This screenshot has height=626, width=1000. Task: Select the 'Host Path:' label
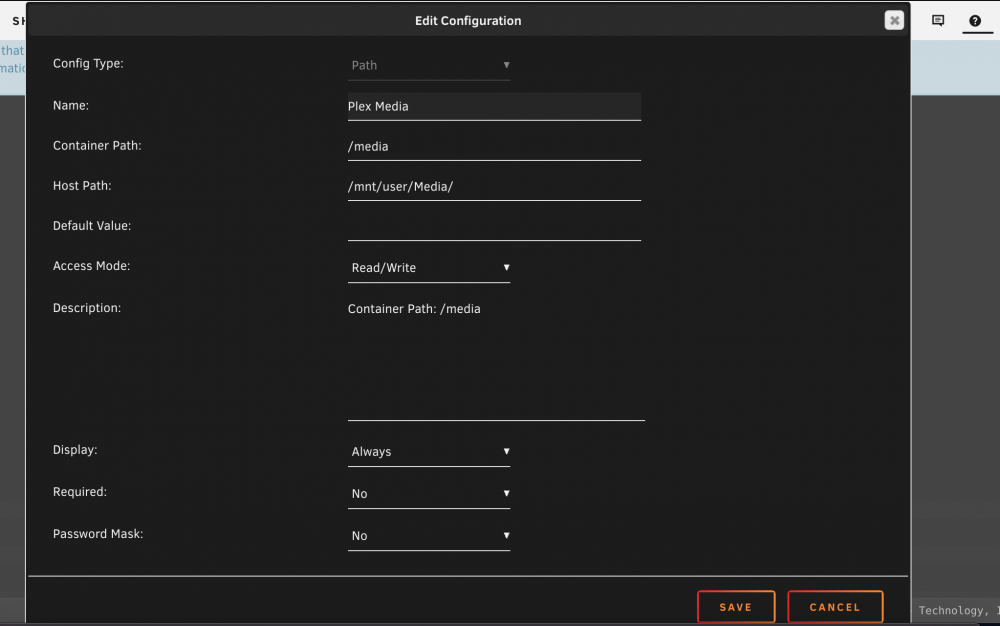pyautogui.click(x=82, y=186)
